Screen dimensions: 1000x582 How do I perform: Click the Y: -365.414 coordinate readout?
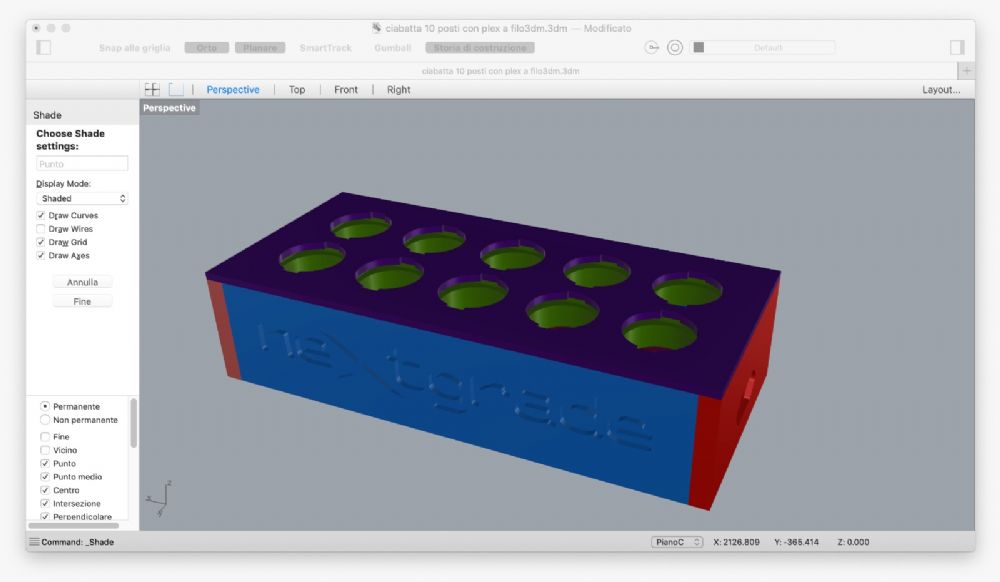click(x=796, y=542)
